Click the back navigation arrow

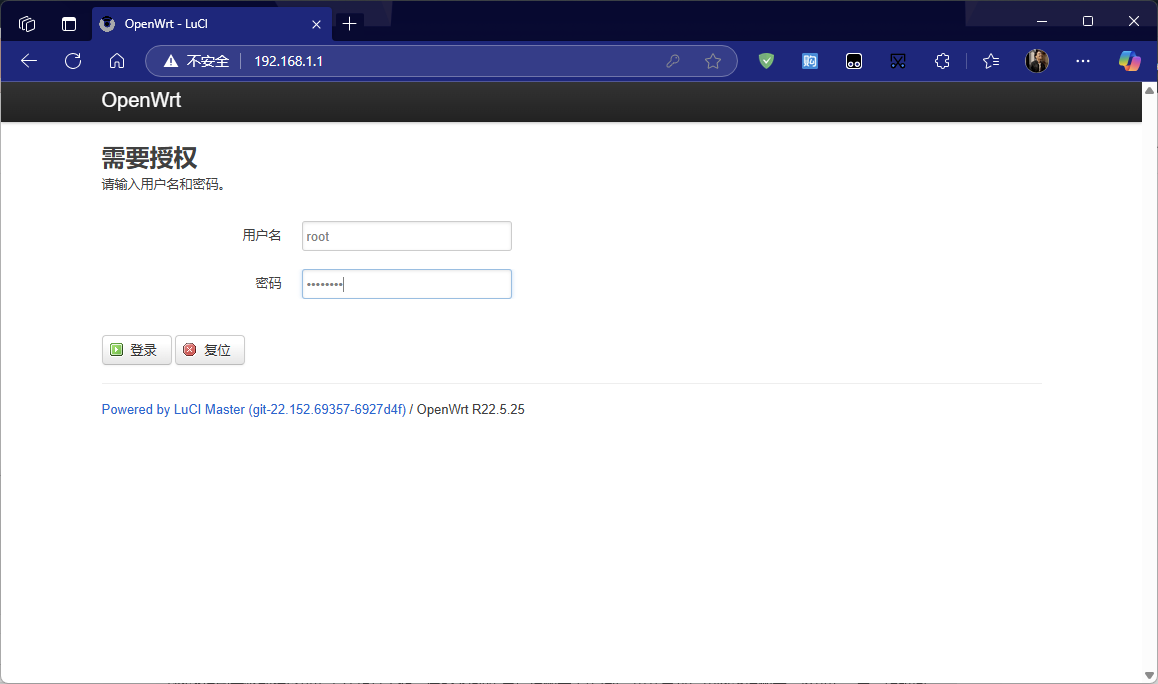coord(29,61)
